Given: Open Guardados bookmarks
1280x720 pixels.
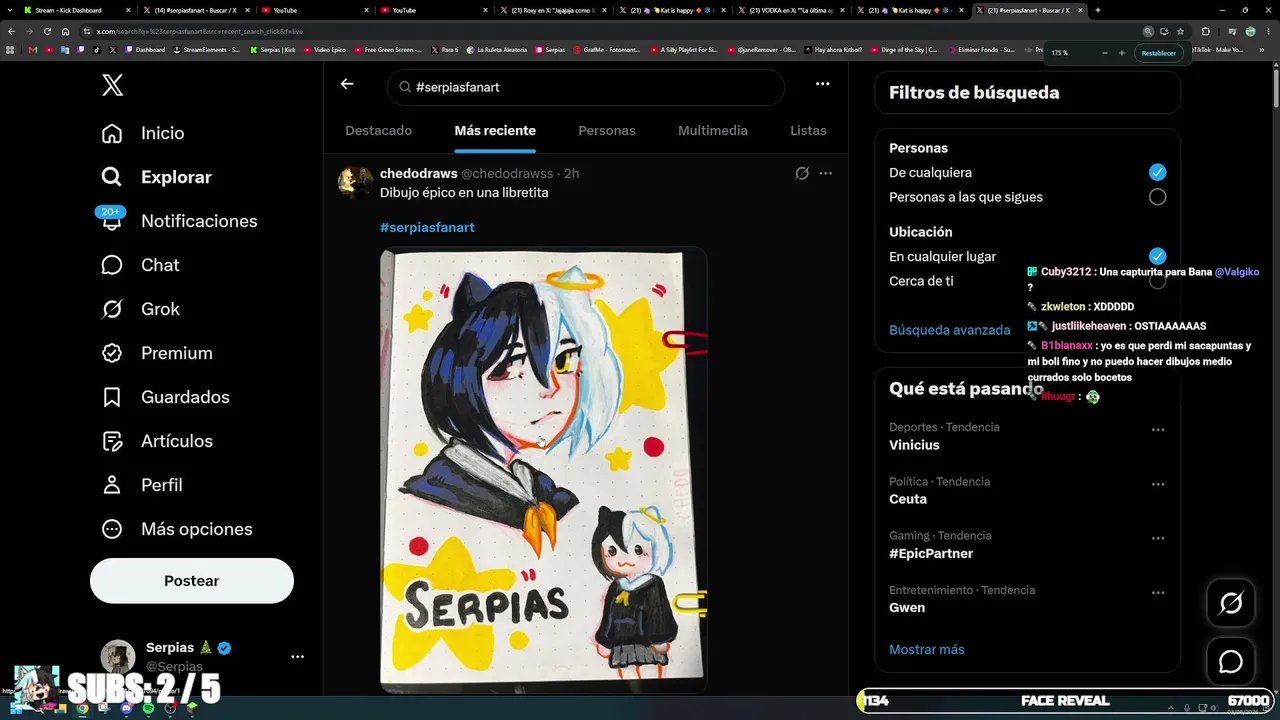Looking at the screenshot, I should point(165,397).
